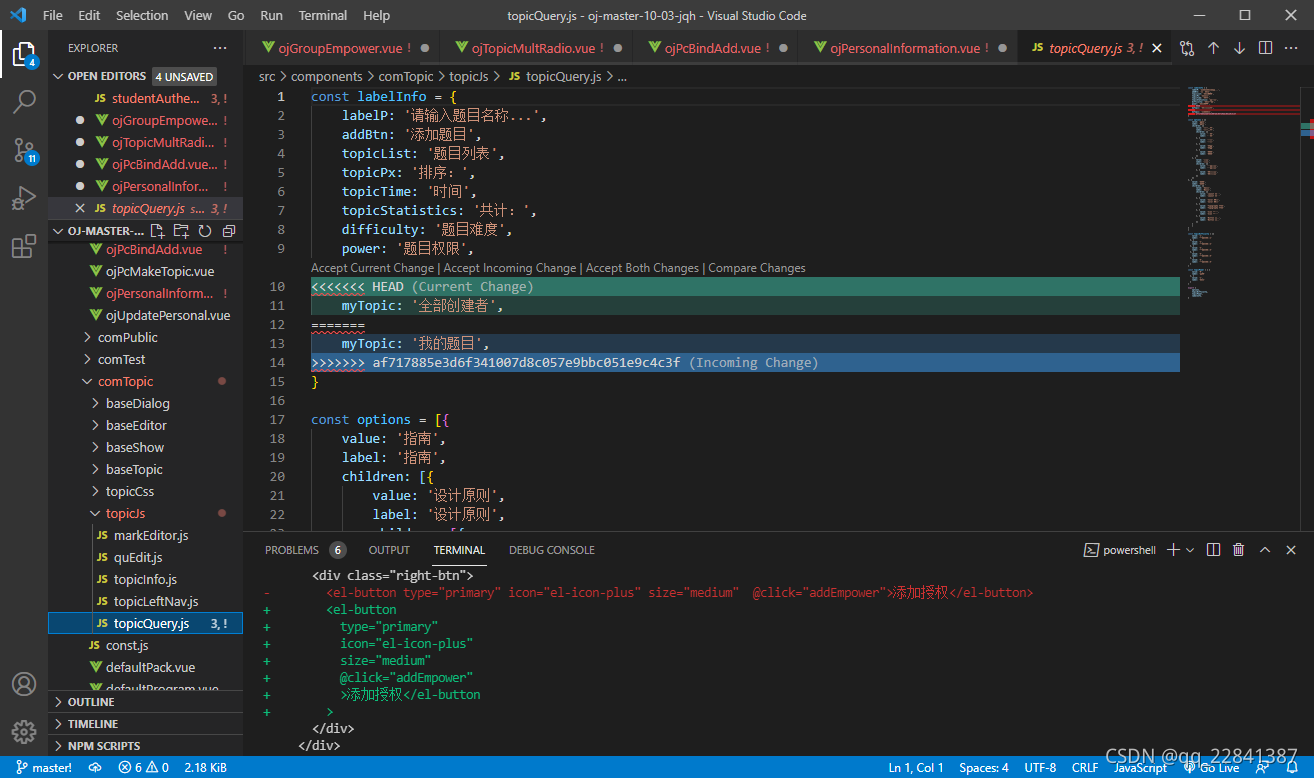Go to previous change arrow up

click(x=1213, y=48)
